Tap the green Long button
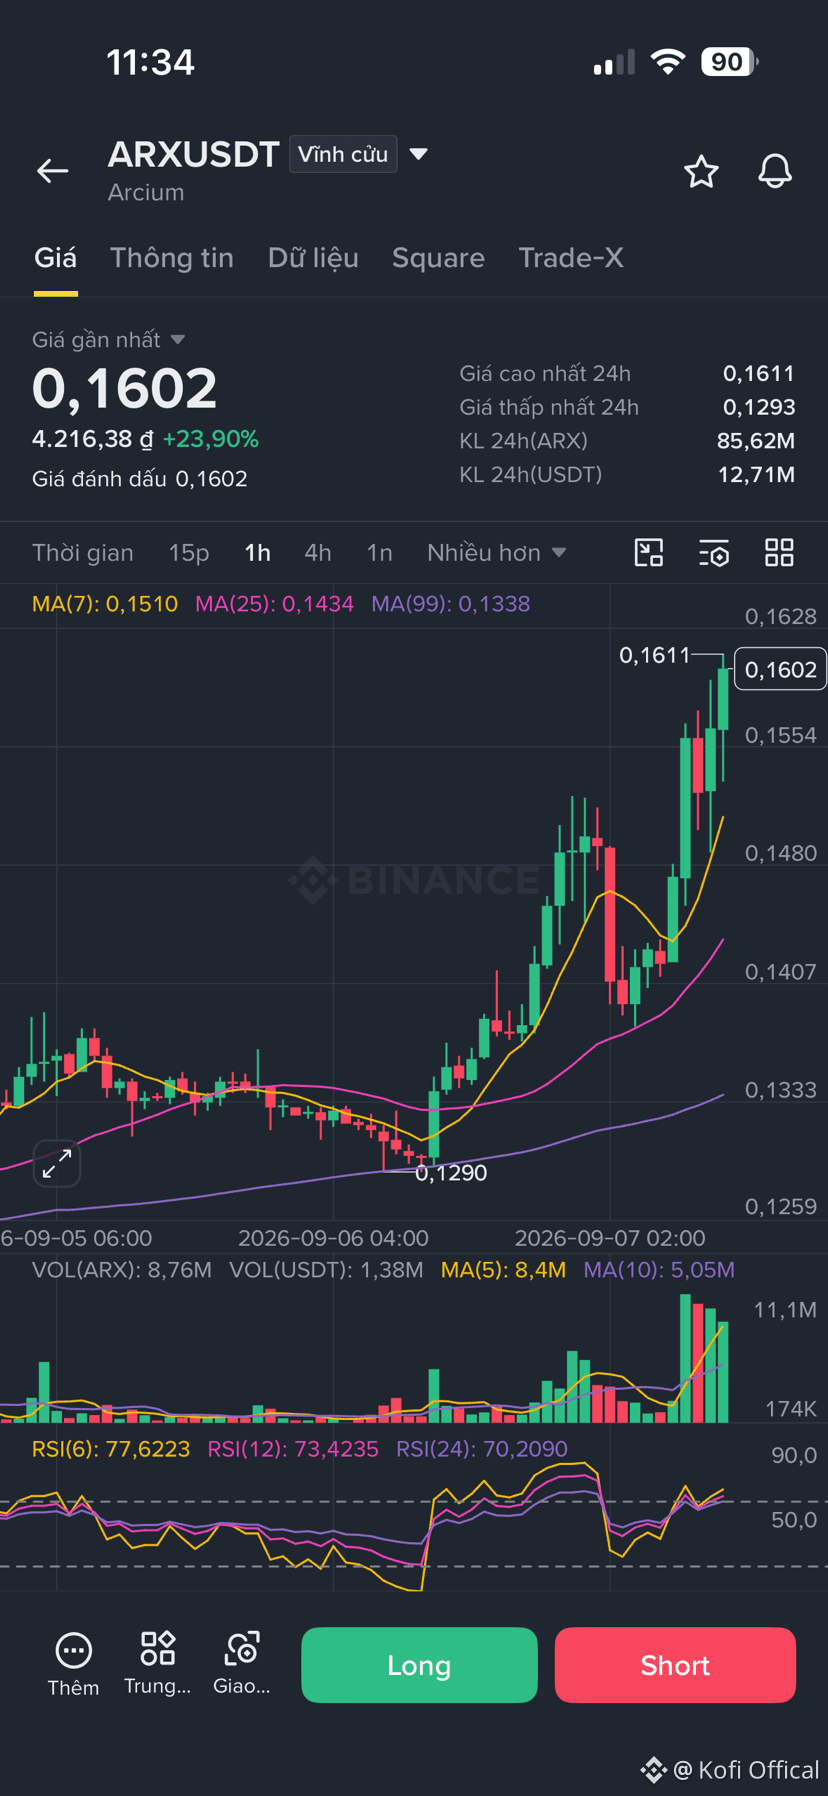This screenshot has height=1796, width=828. click(x=419, y=1665)
